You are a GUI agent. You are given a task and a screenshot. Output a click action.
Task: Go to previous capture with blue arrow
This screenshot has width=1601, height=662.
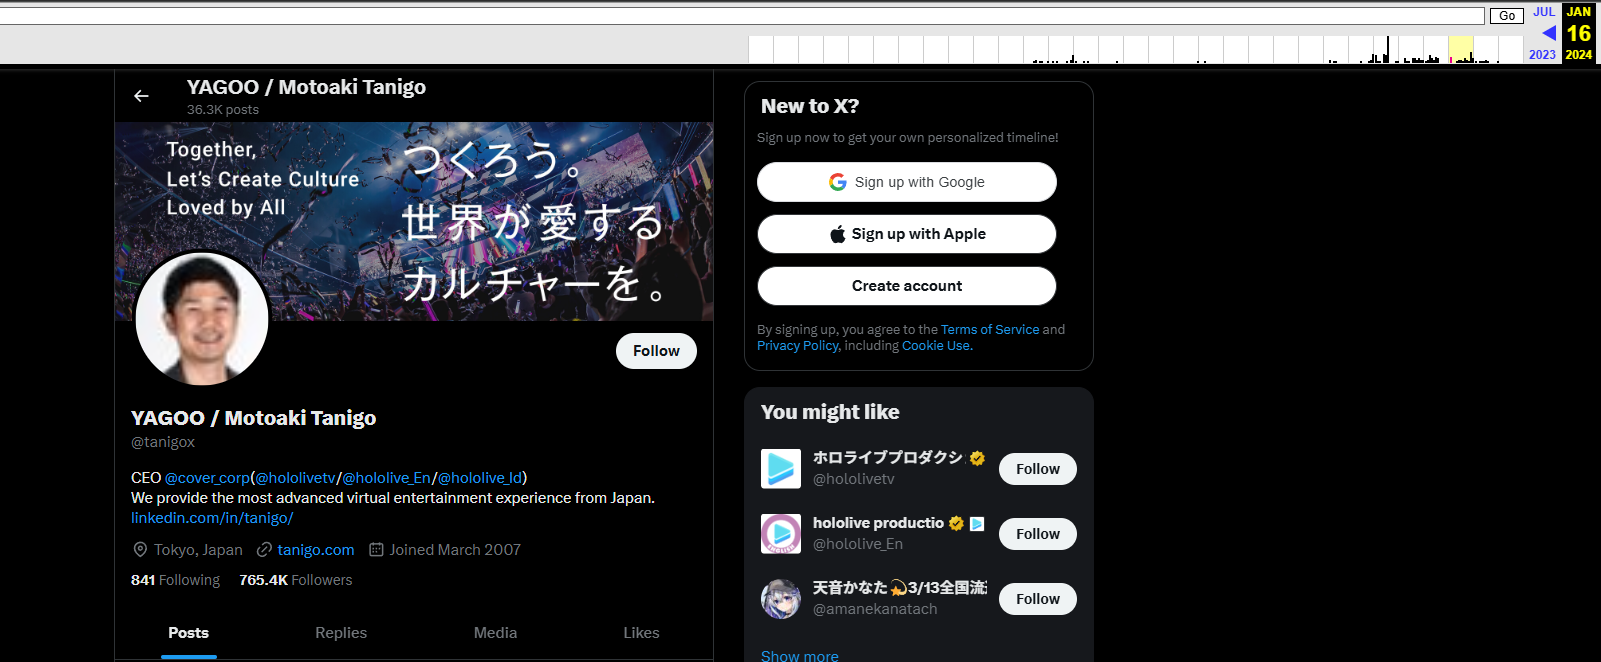coord(1549,33)
